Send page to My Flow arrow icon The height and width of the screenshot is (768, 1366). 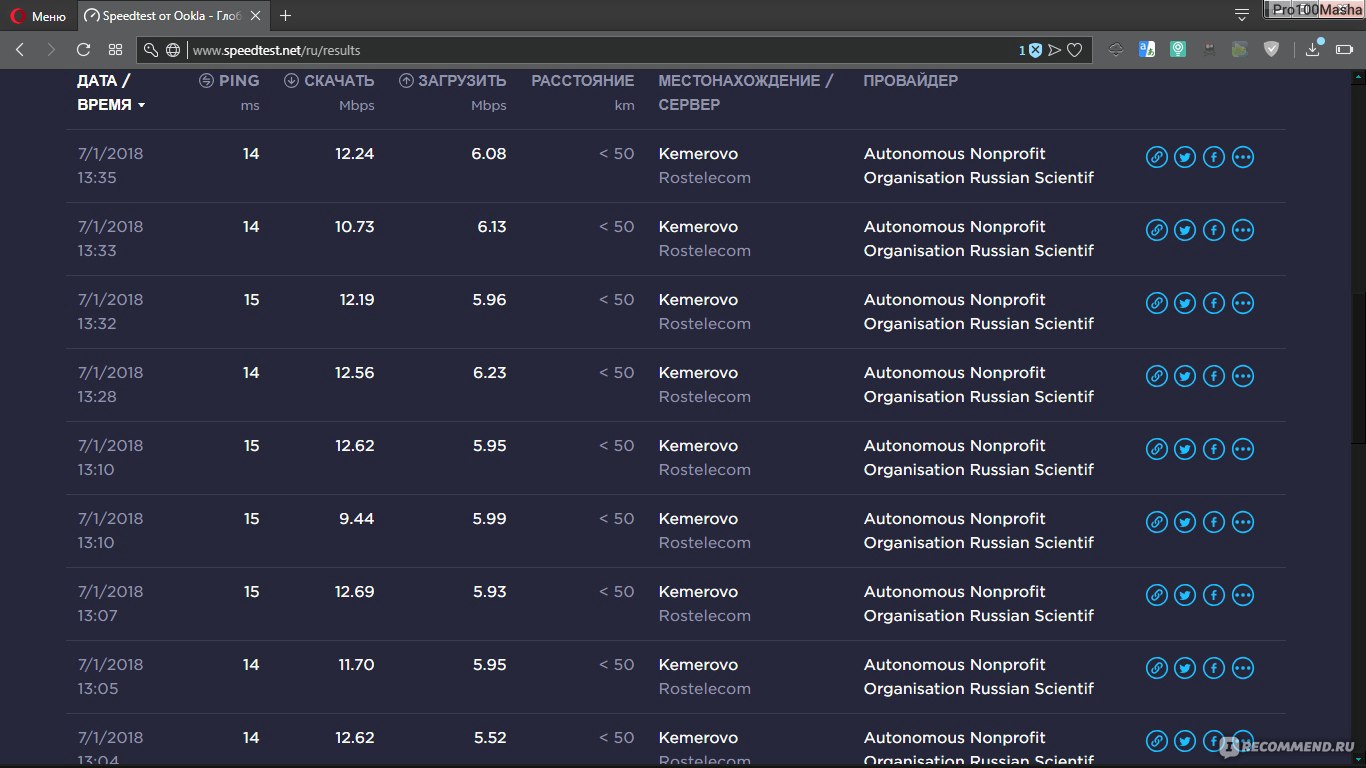(x=1054, y=50)
